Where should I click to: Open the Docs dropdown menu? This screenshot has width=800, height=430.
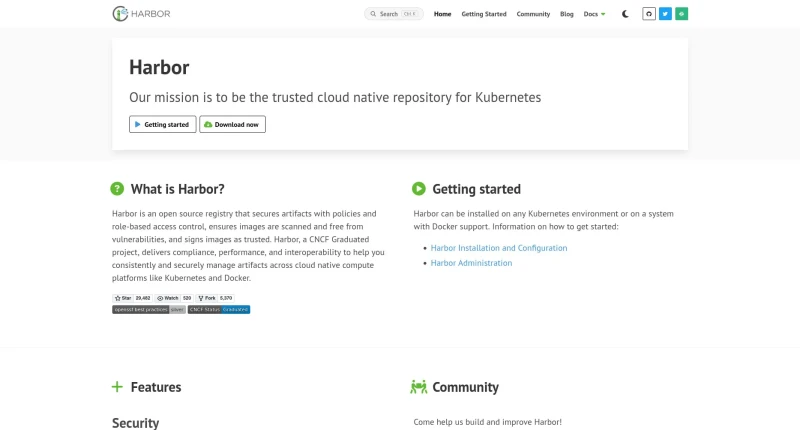594,14
